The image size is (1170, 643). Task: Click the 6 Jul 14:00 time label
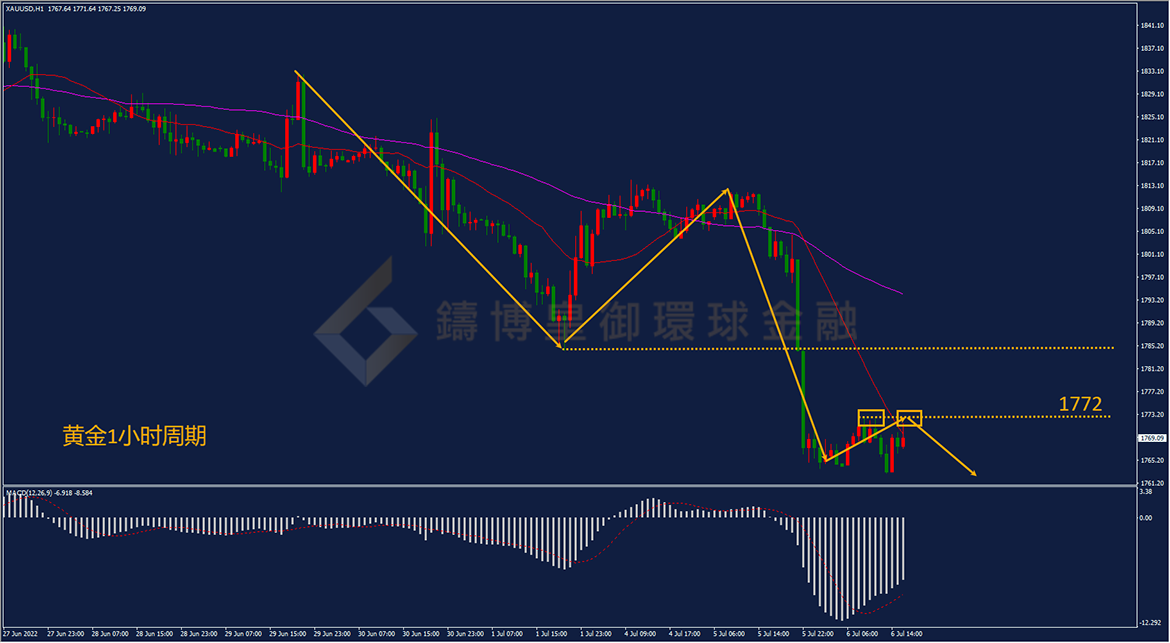click(906, 634)
